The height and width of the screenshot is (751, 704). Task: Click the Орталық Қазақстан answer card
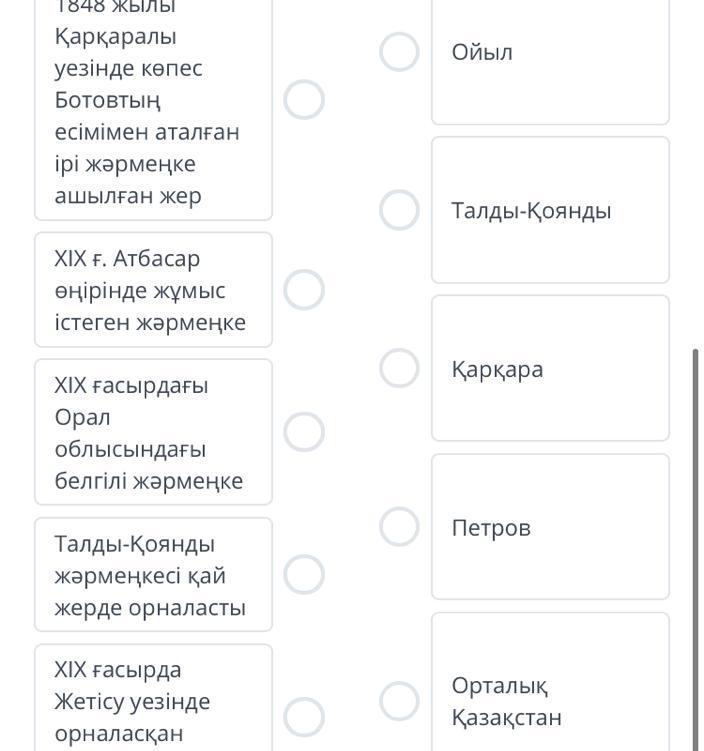point(550,690)
